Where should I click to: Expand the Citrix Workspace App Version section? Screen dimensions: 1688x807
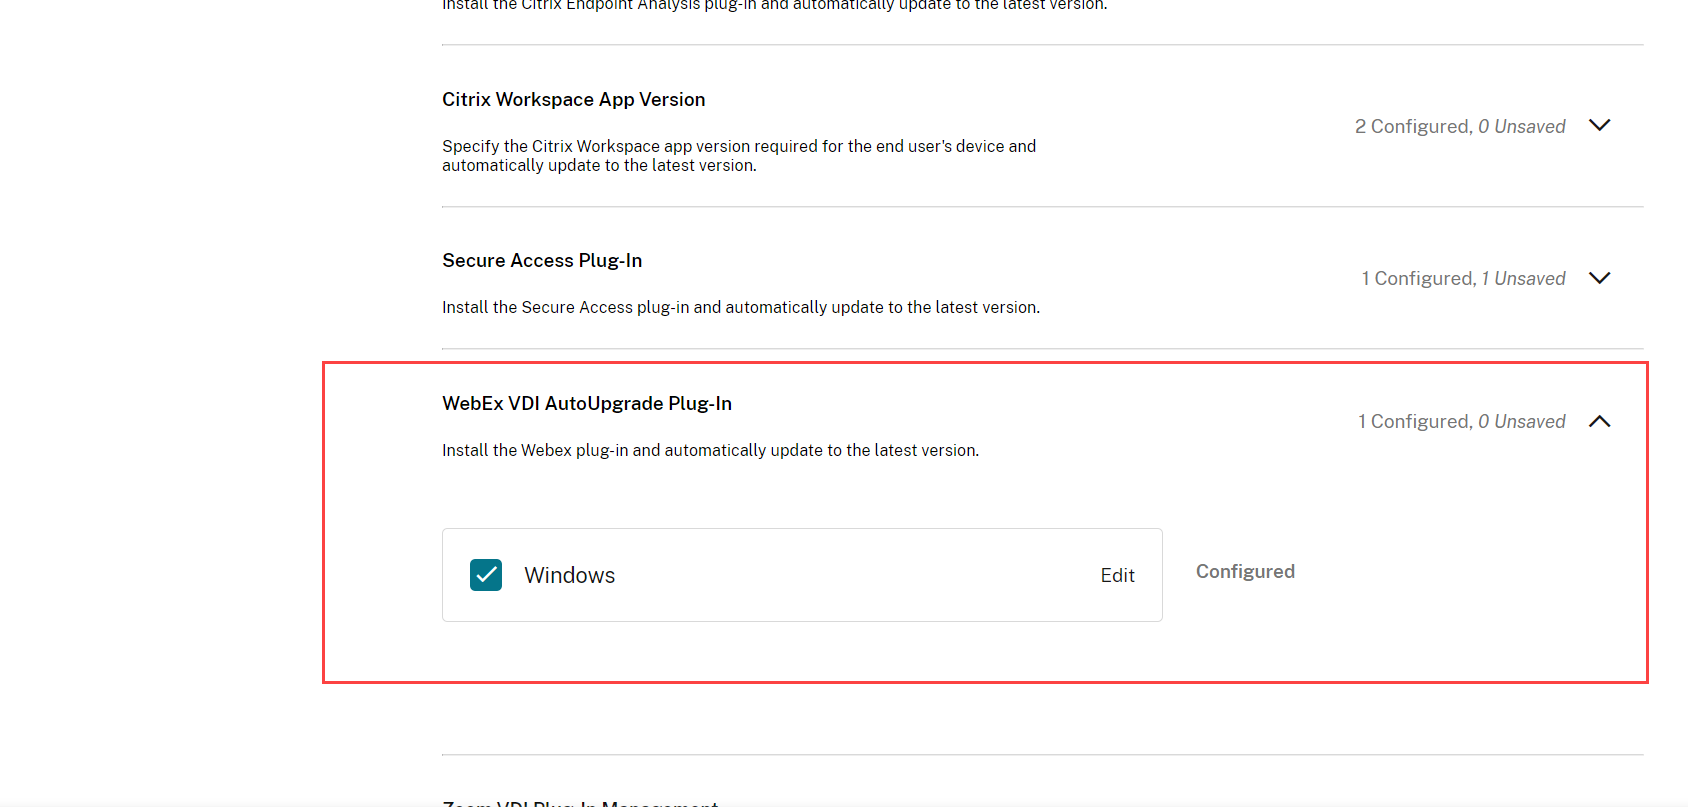(x=1599, y=126)
